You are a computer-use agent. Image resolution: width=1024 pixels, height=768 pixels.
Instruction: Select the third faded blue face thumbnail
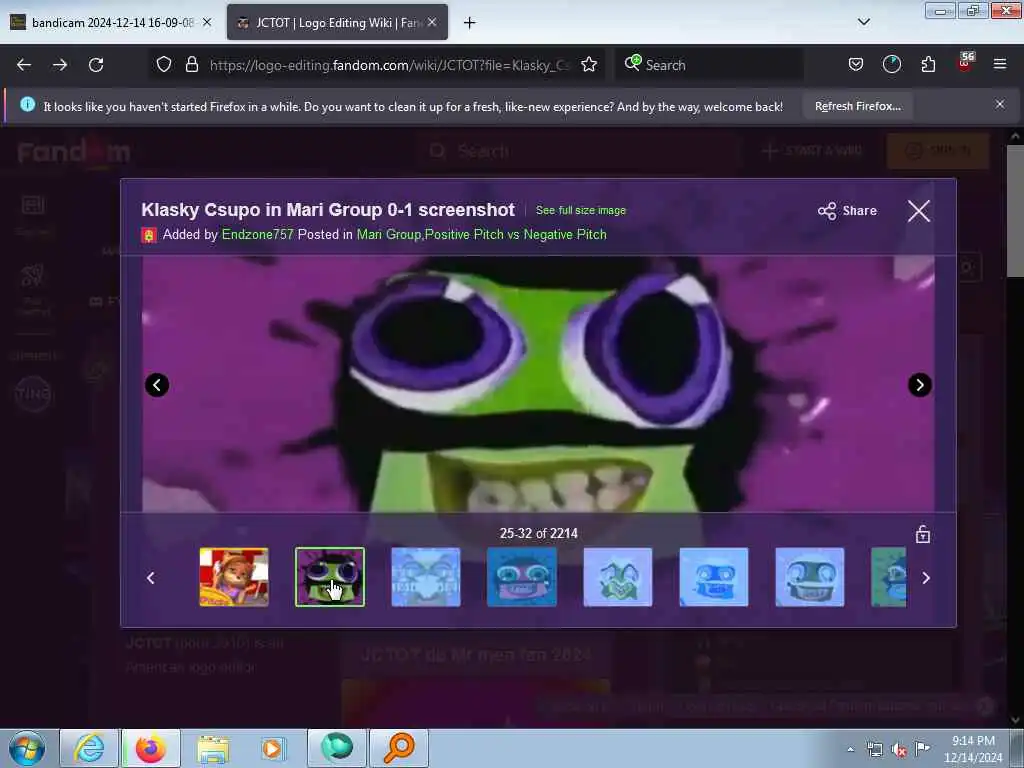426,577
